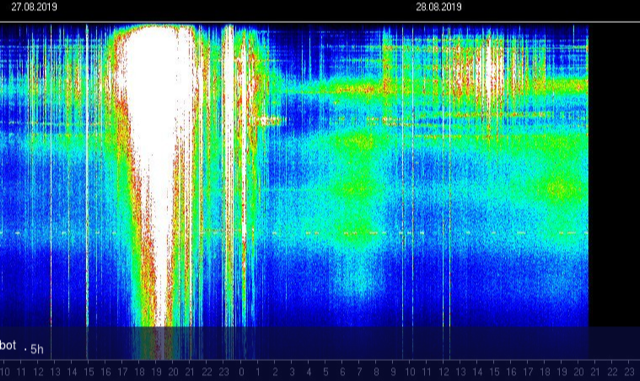Click the "bot" account name text
The image size is (640, 381).
8,345
